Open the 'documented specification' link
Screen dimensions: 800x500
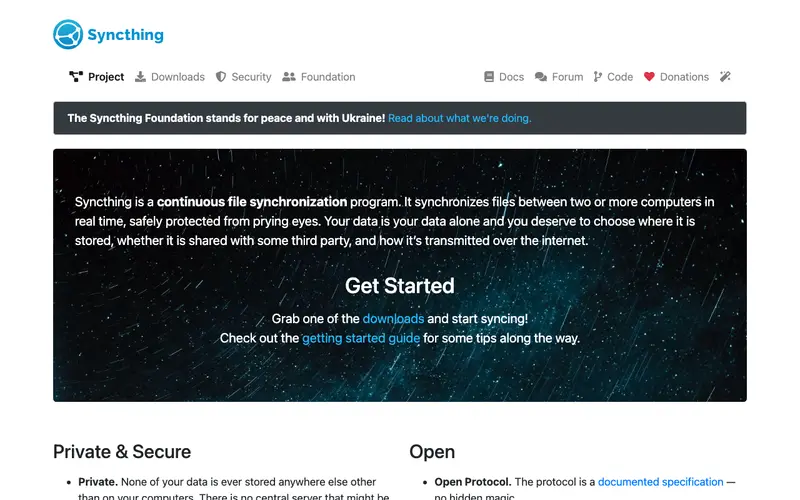pyautogui.click(x=661, y=482)
